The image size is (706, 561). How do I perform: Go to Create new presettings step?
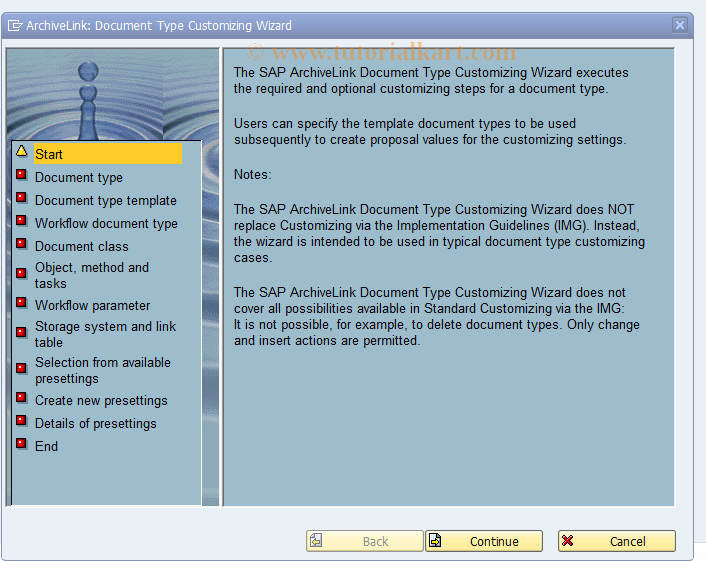click(101, 400)
